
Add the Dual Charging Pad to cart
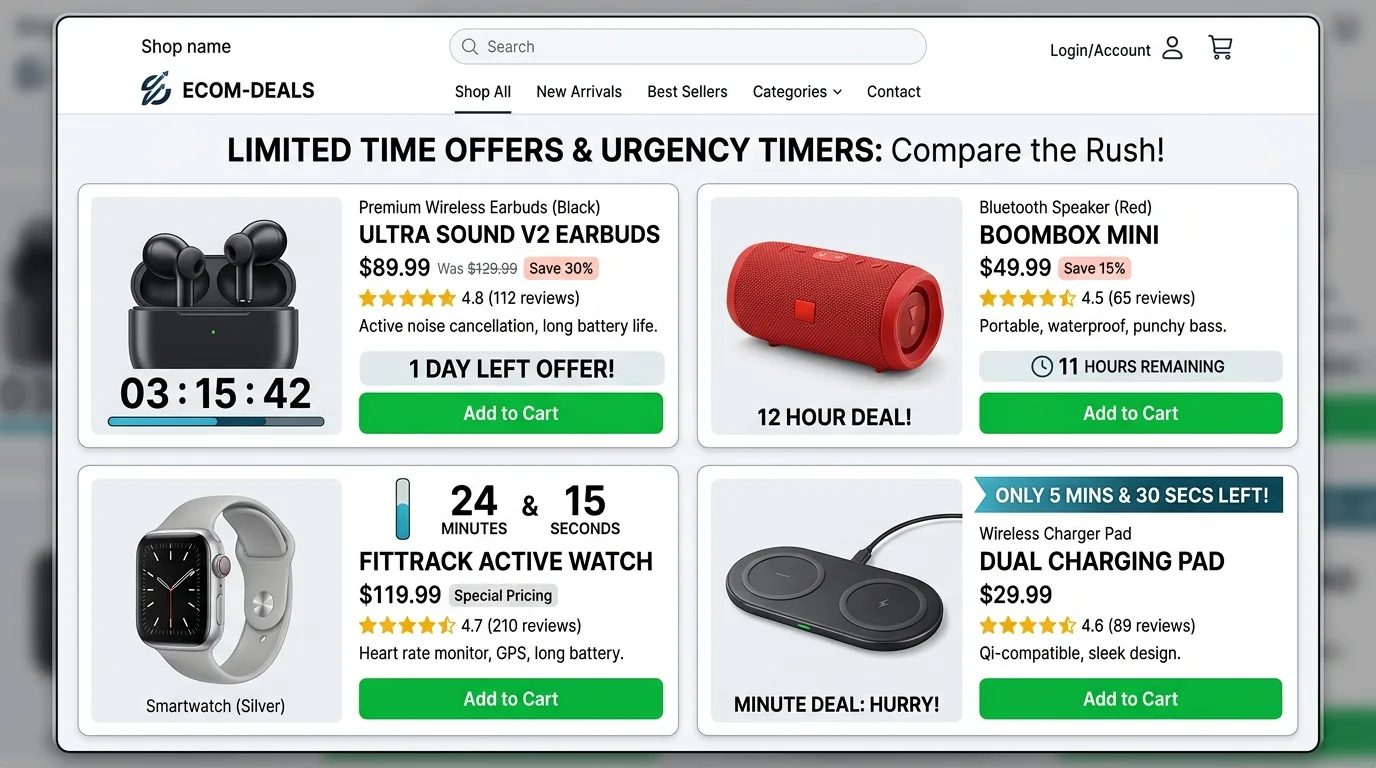(x=1130, y=699)
